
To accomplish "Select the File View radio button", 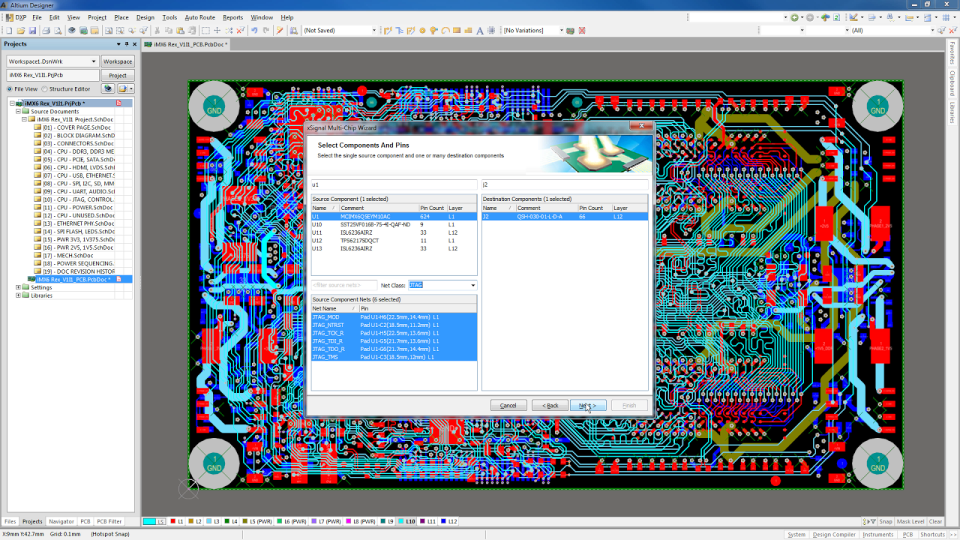I will point(10,89).
